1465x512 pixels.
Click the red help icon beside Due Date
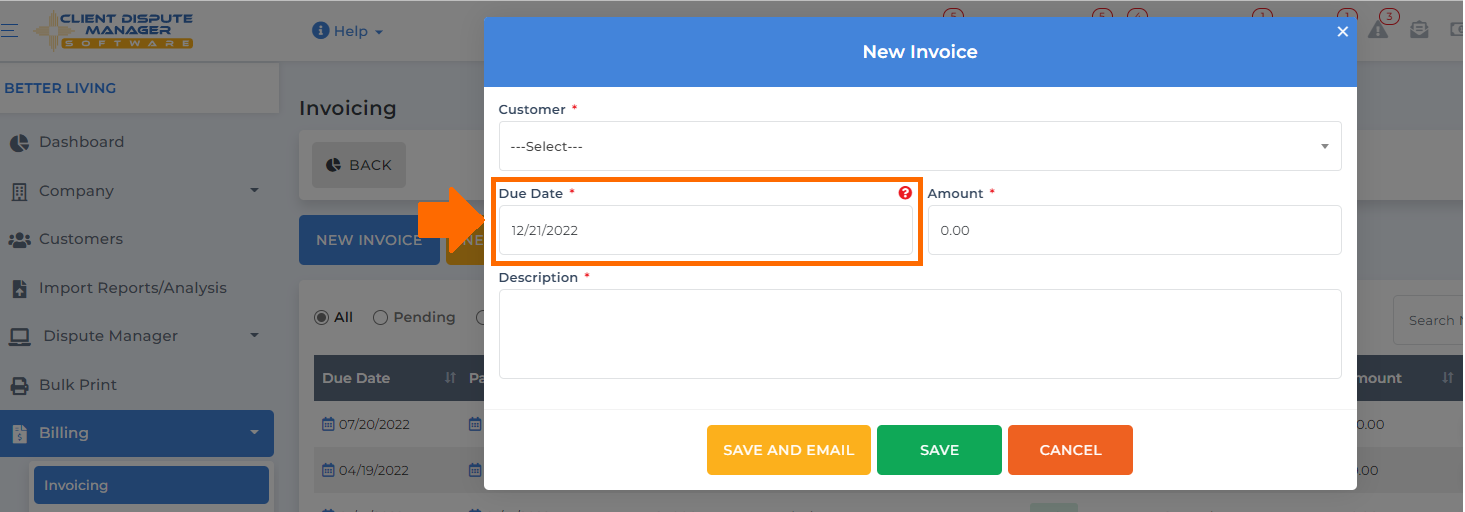coord(905,193)
